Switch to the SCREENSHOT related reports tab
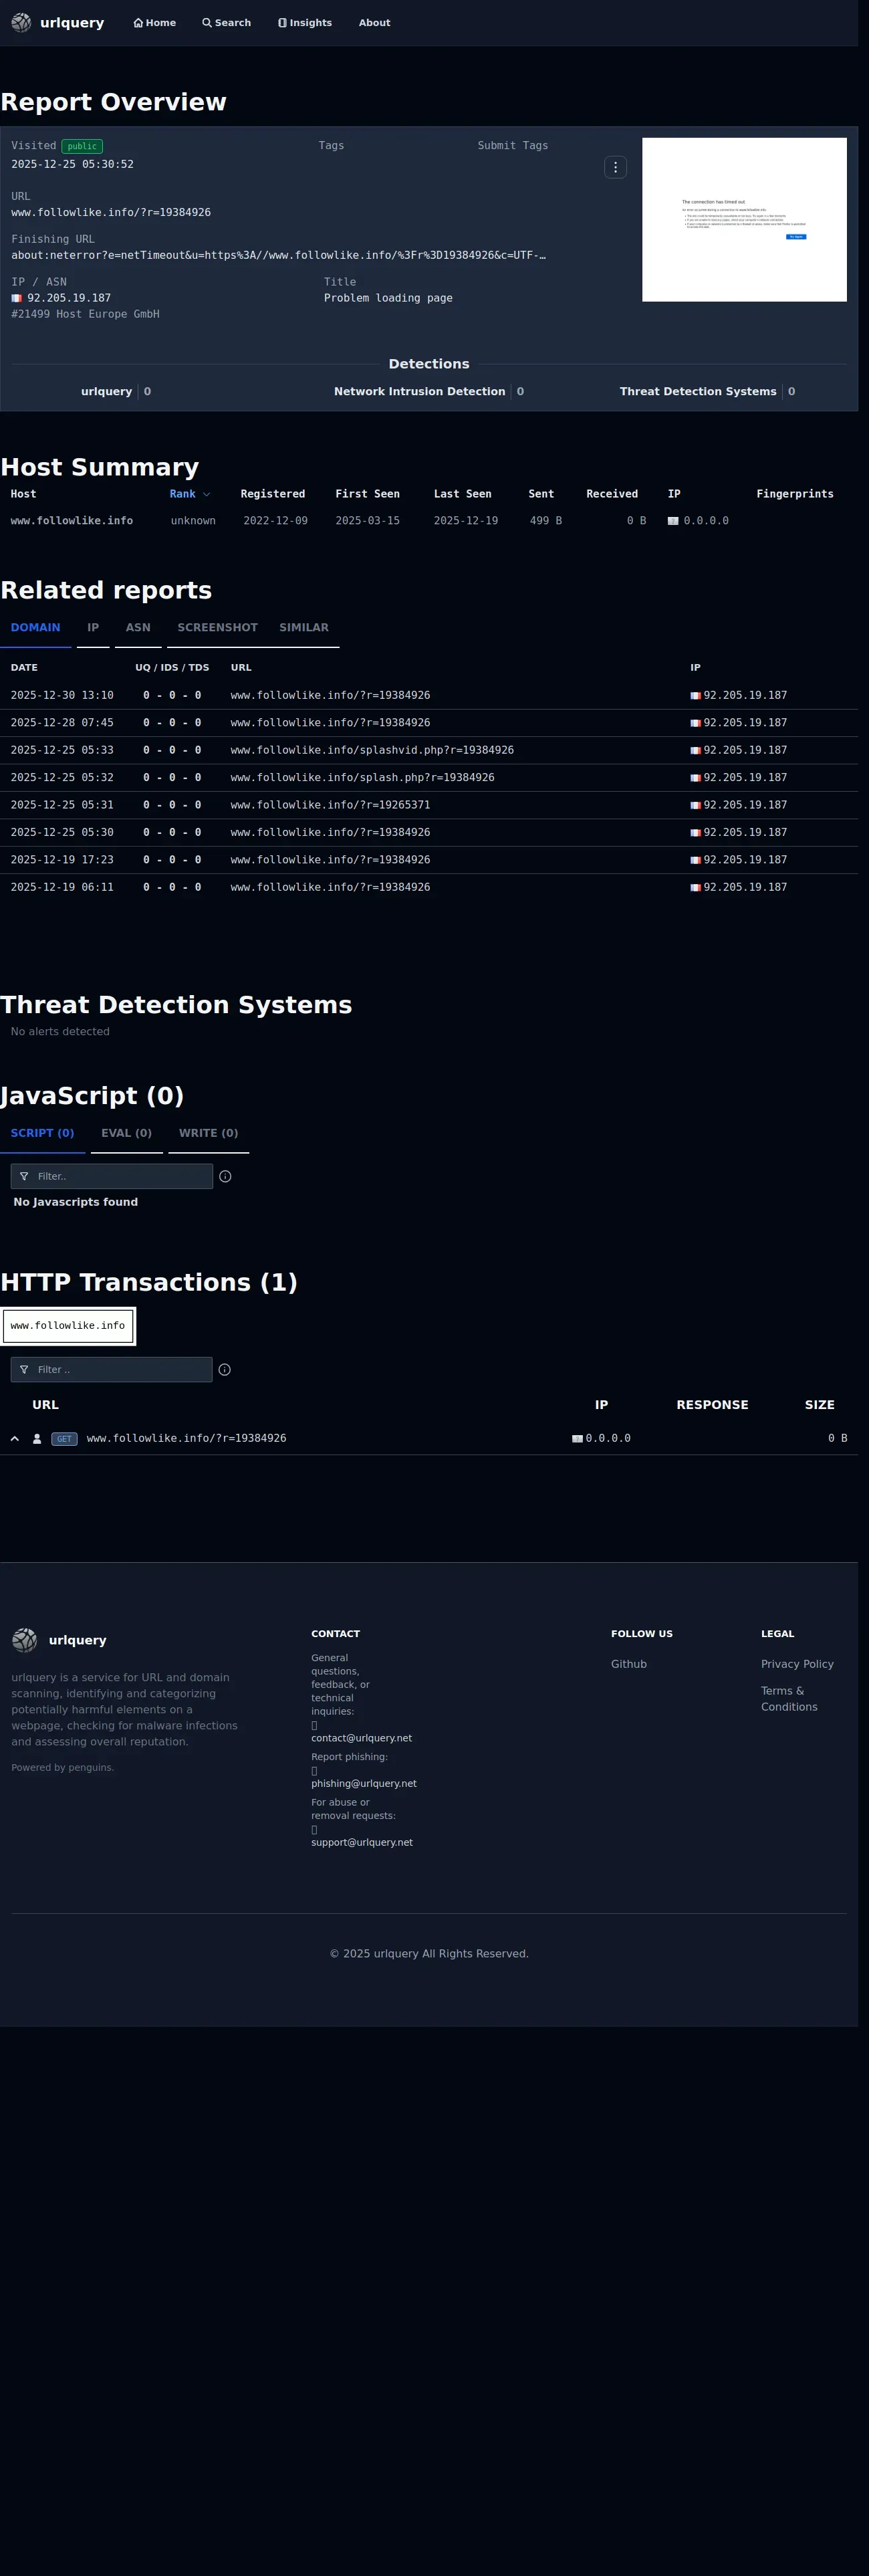Image resolution: width=869 pixels, height=2576 pixels. (x=217, y=628)
